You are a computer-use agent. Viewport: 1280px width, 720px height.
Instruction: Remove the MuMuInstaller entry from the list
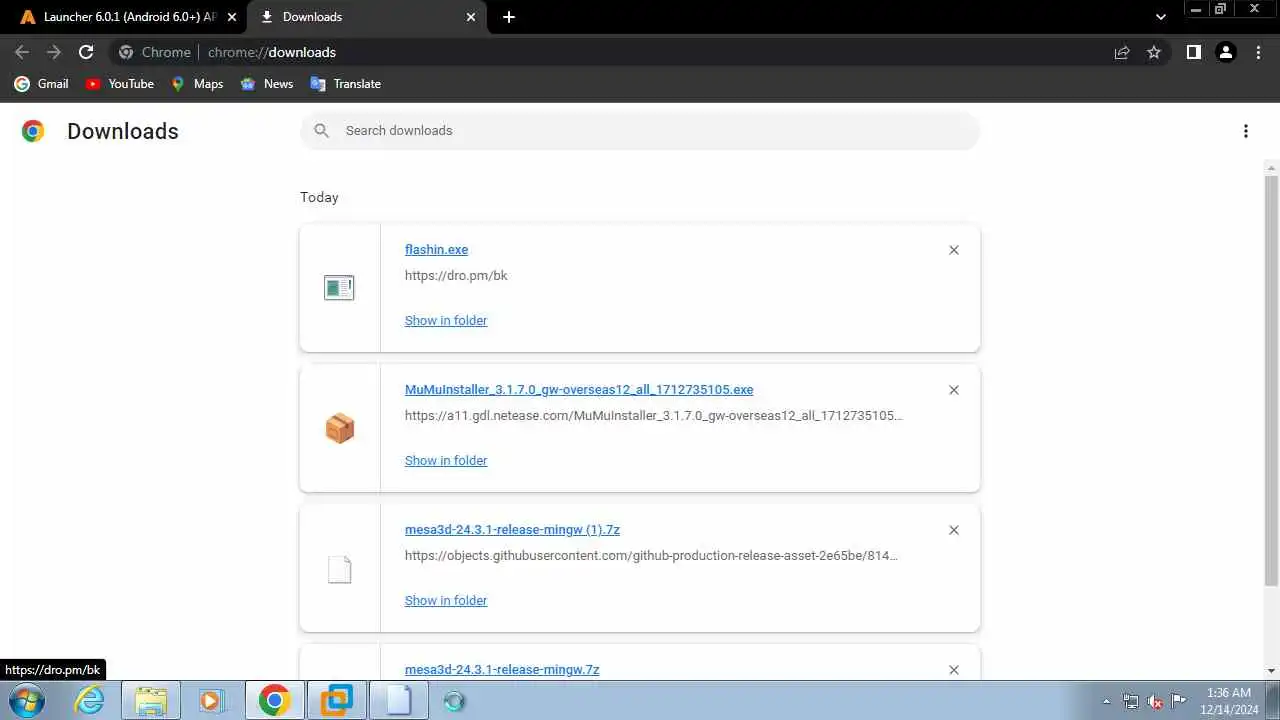point(954,390)
